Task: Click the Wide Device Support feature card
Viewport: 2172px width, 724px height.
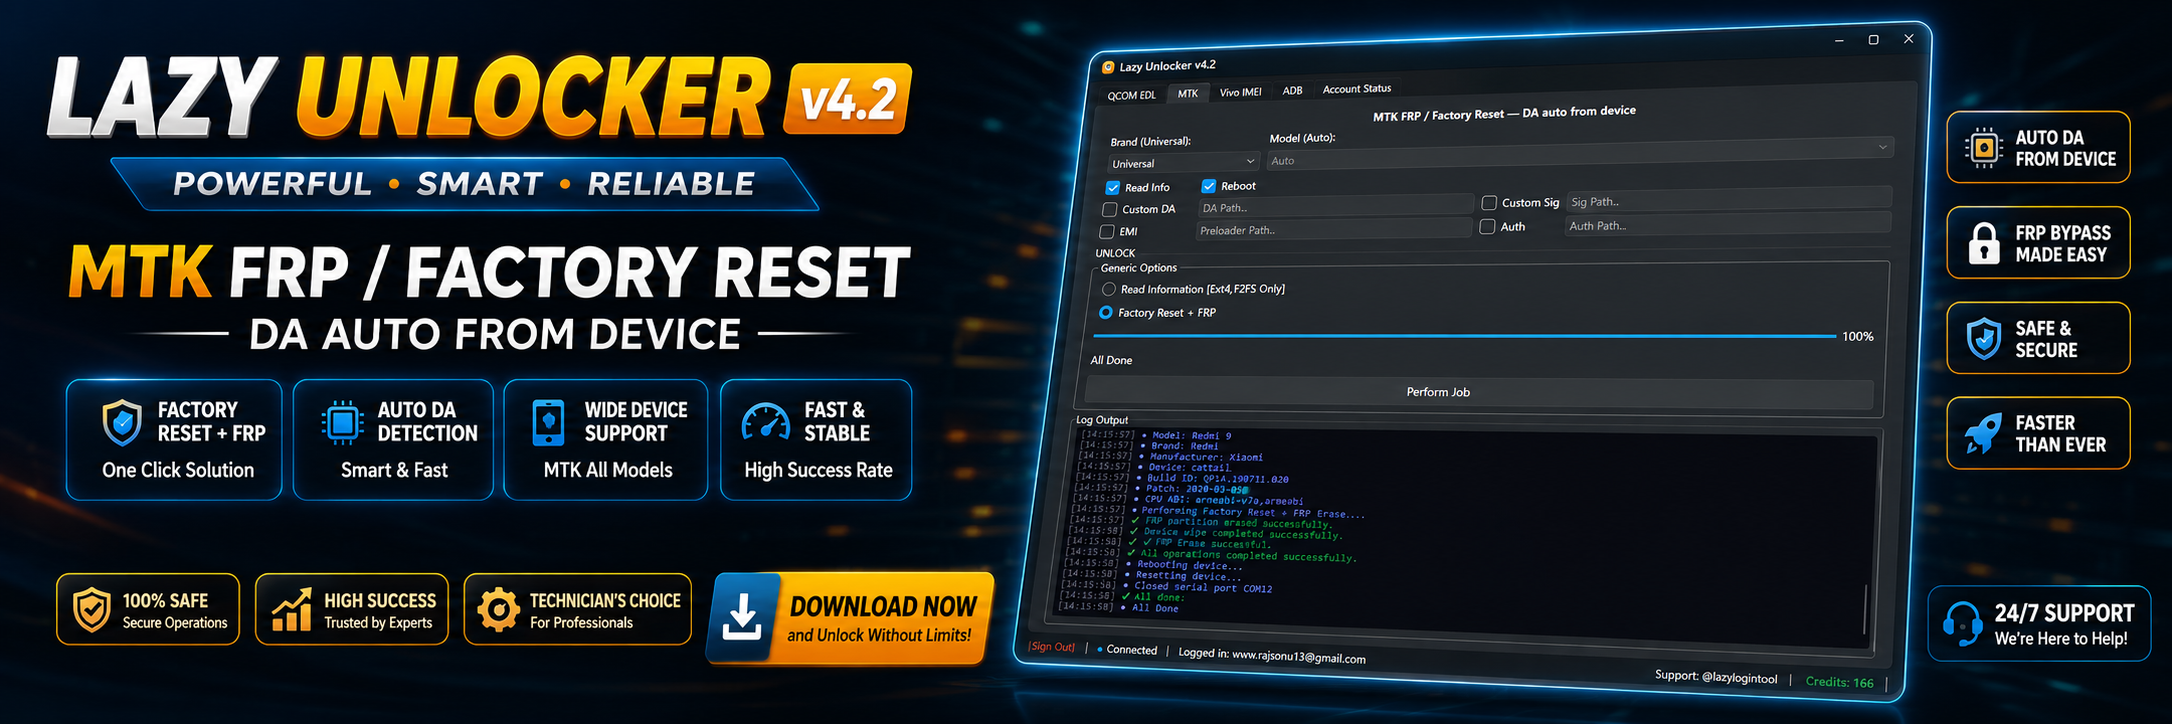Action: click(606, 440)
